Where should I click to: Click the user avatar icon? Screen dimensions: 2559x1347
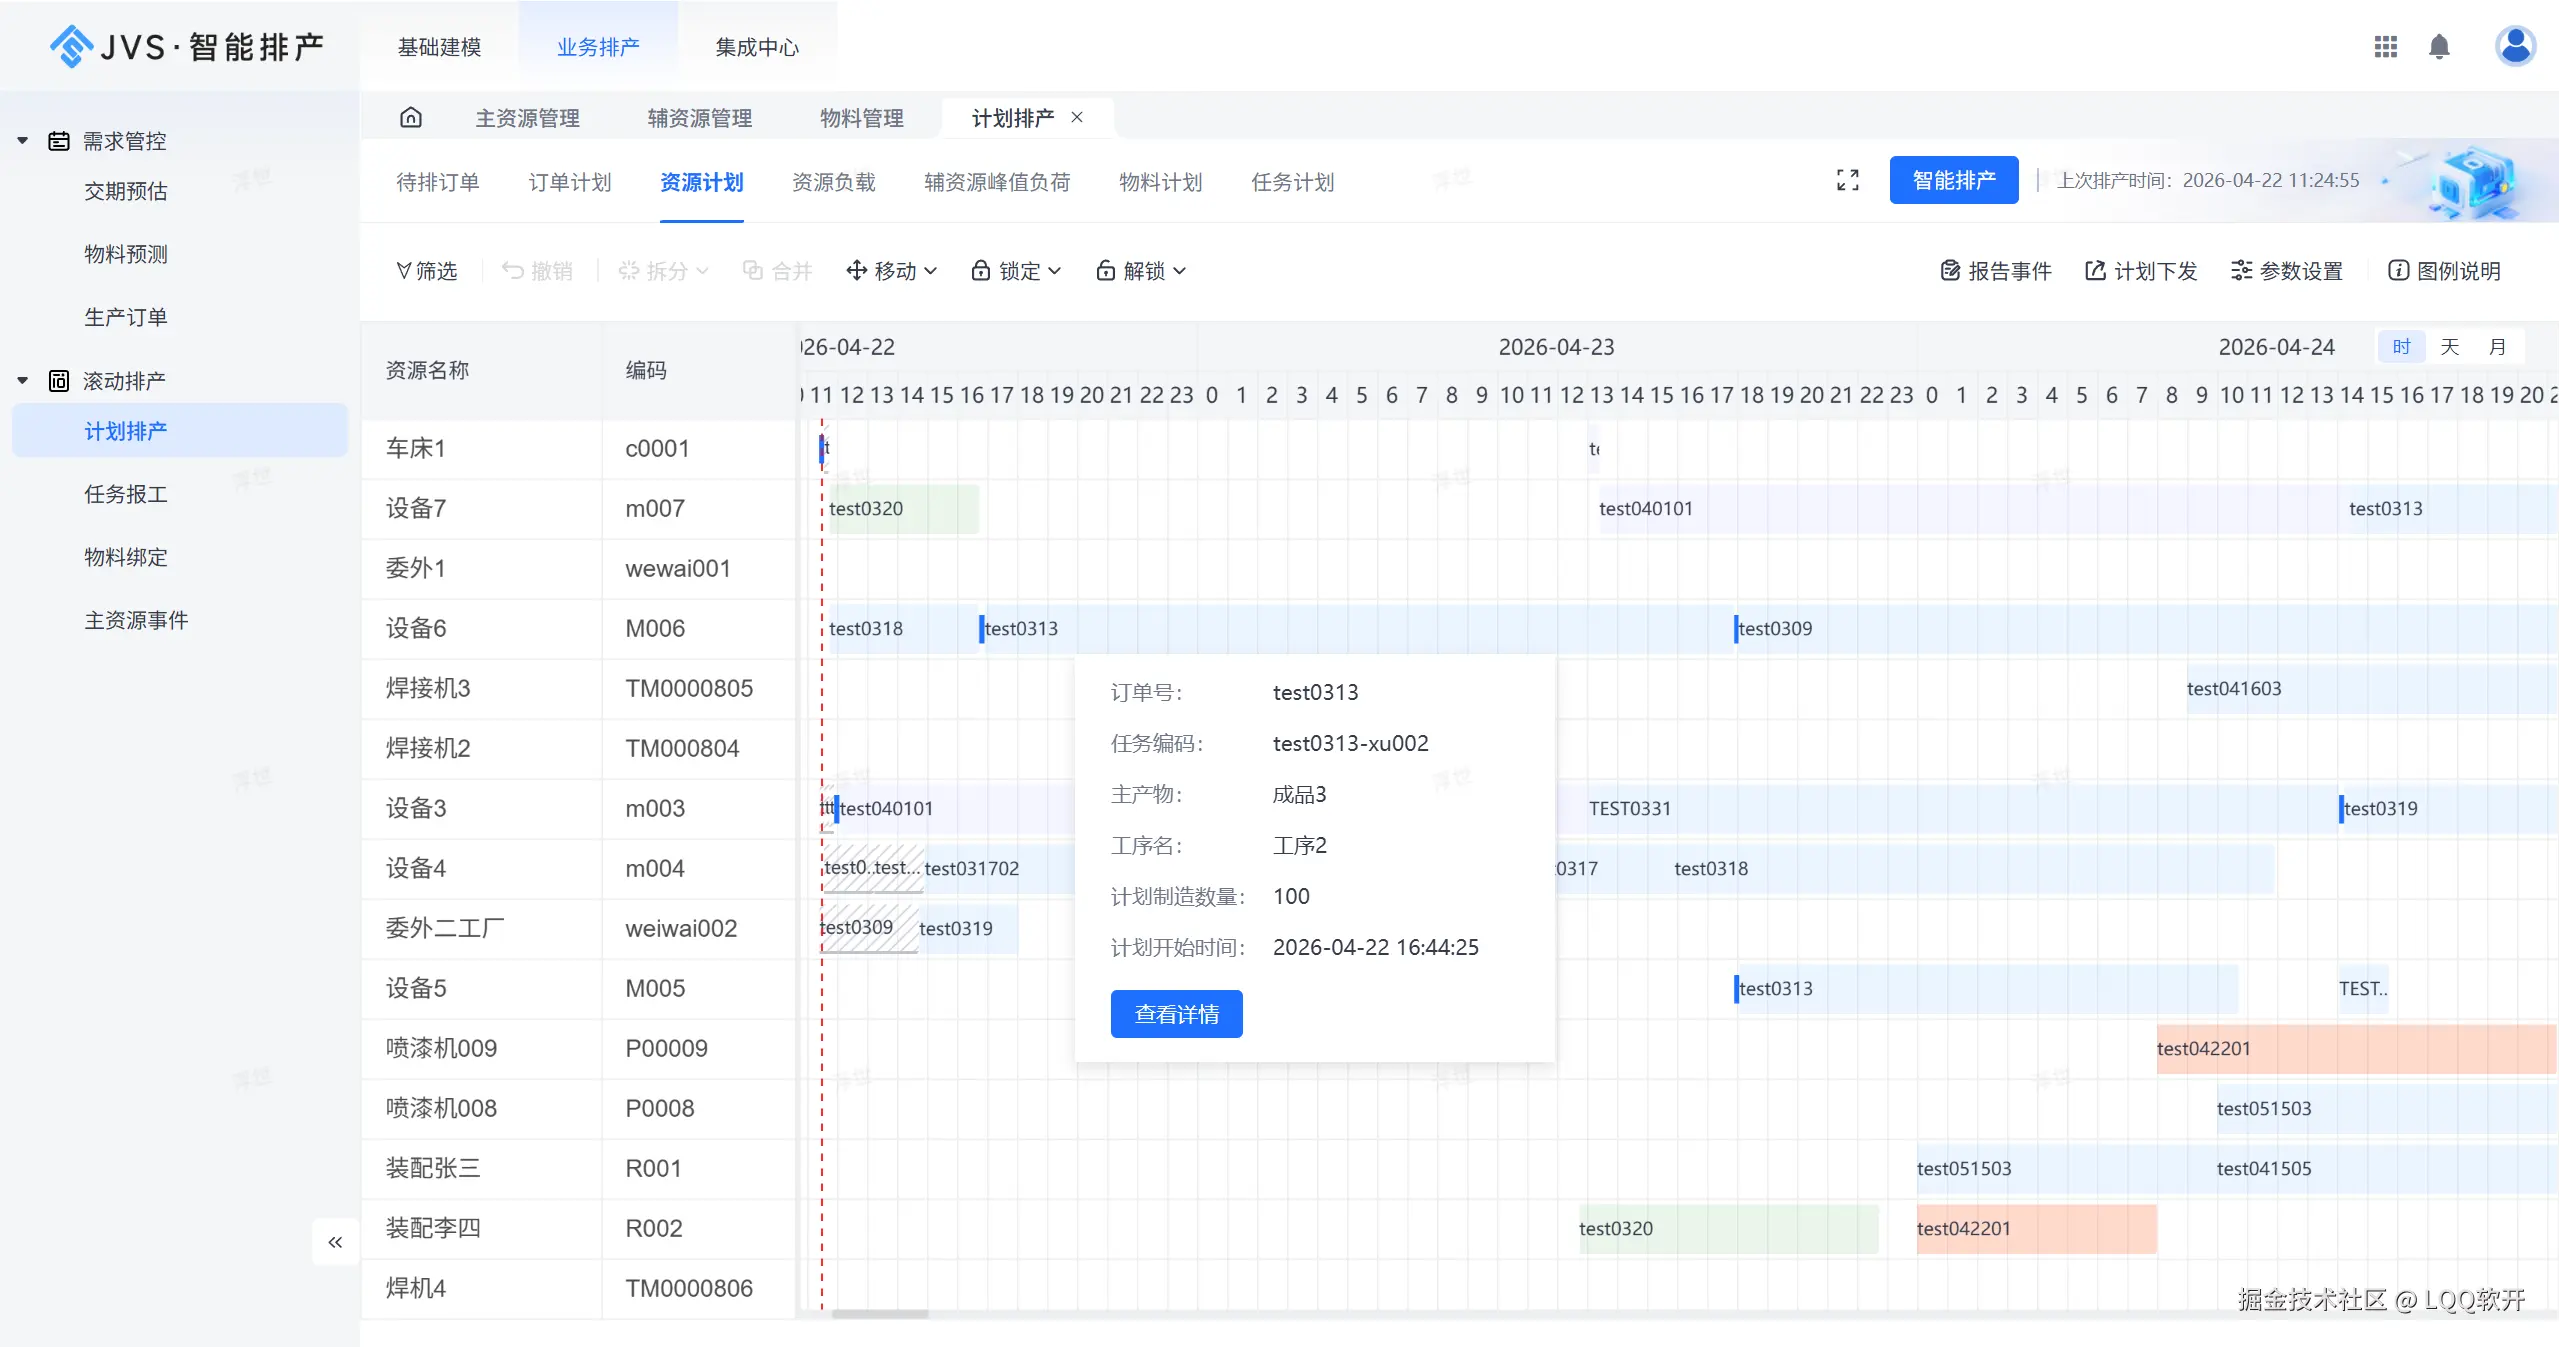pyautogui.click(x=2514, y=46)
